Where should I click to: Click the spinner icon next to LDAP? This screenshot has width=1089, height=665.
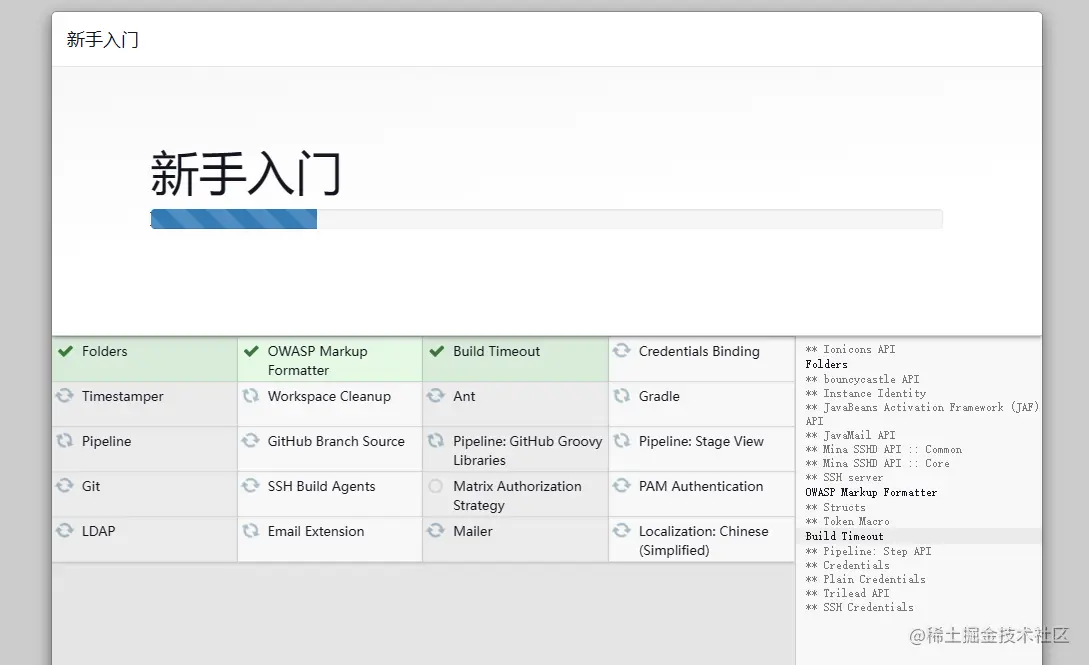65,530
